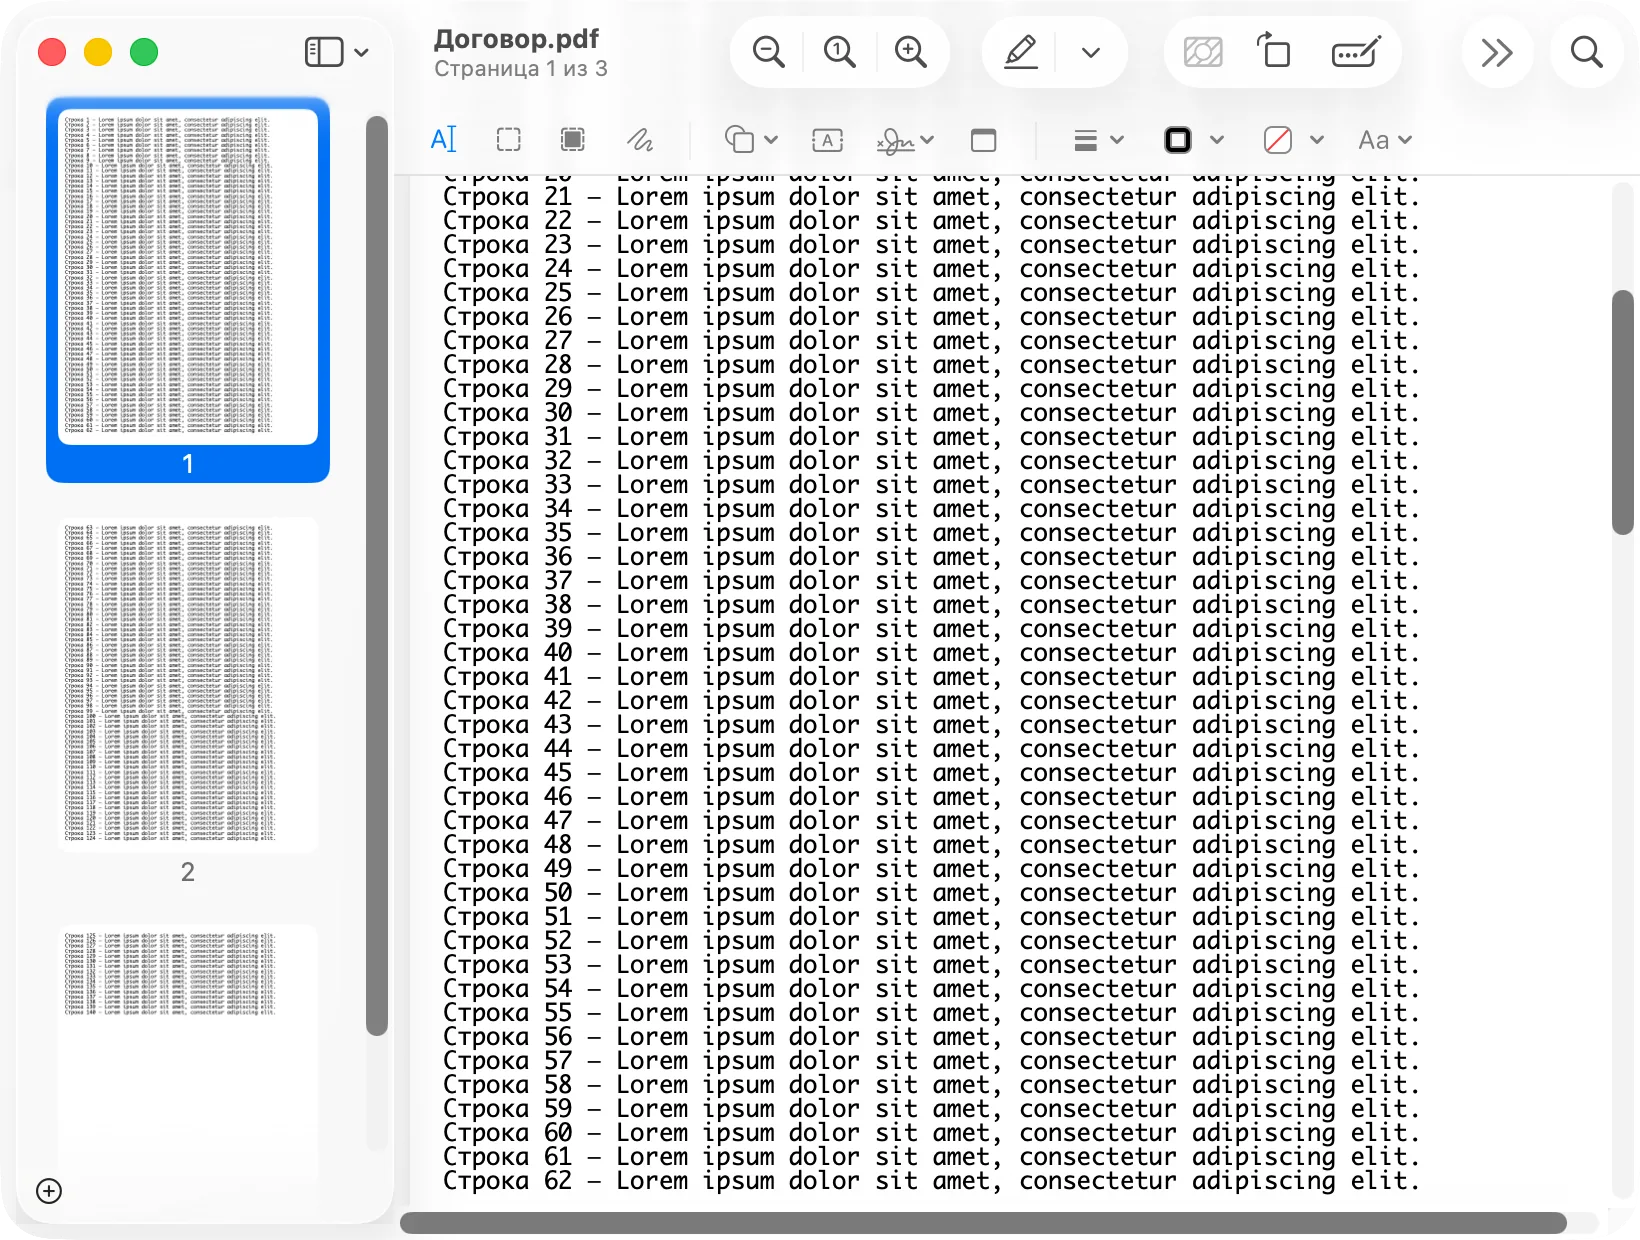
Task: Open the Sign signature menu
Action: 905,141
